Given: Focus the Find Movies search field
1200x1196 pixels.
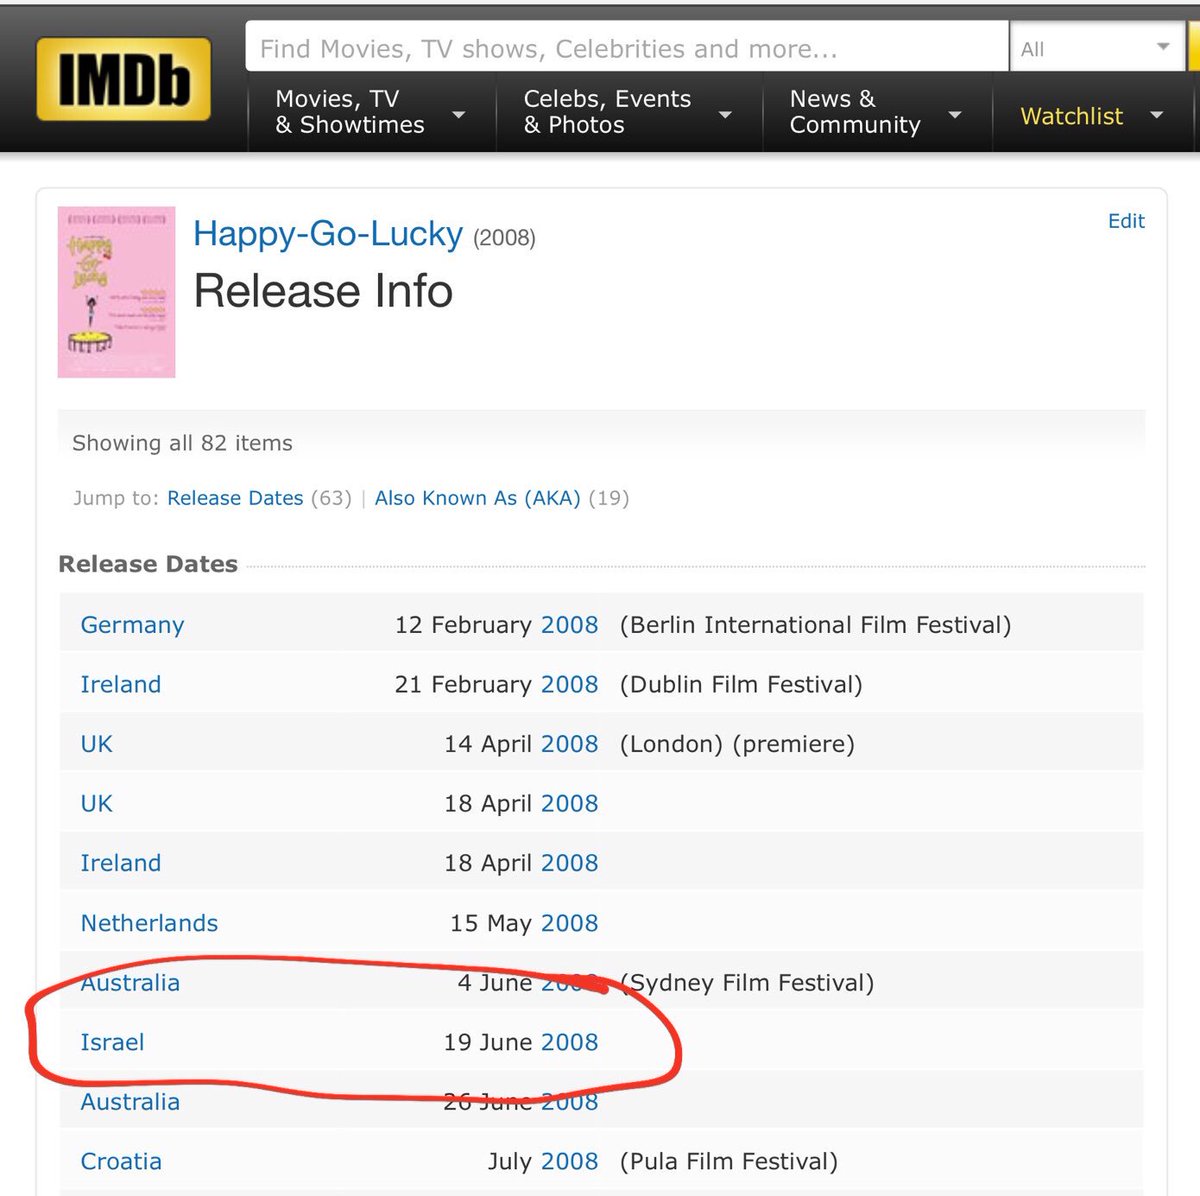Looking at the screenshot, I should coord(627,48).
